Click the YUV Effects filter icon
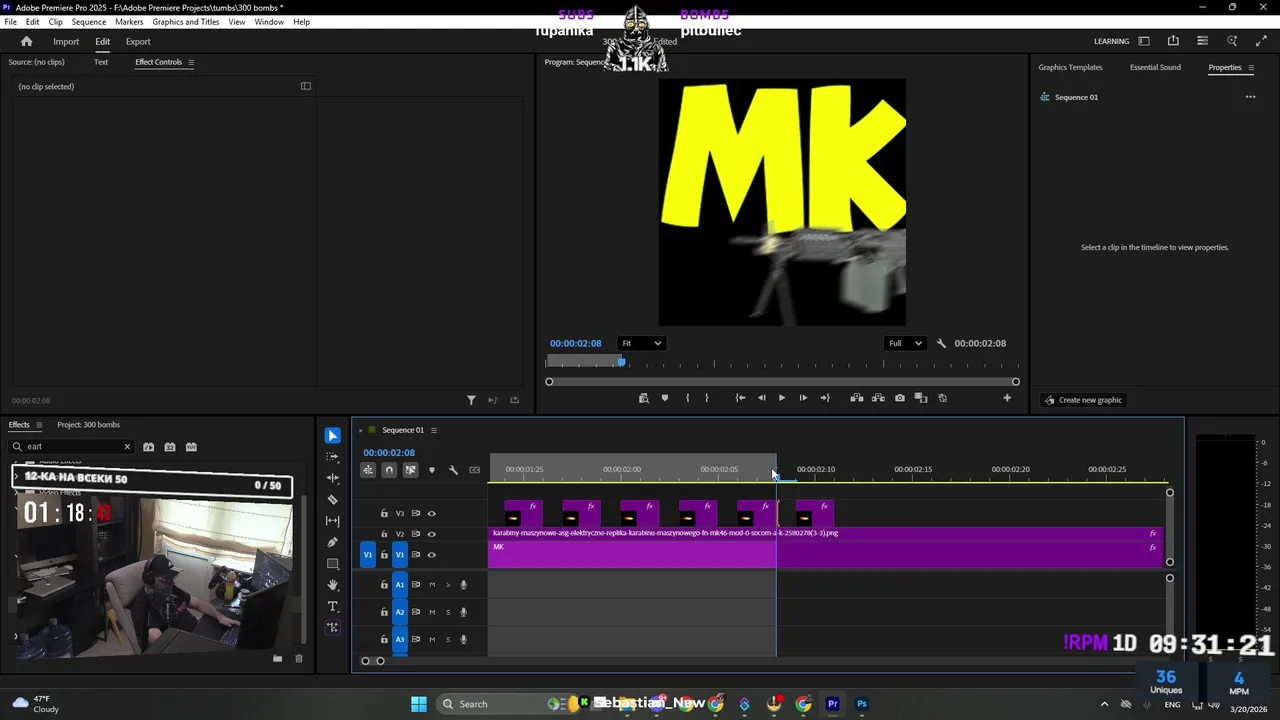Image resolution: width=1280 pixels, height=720 pixels. pyautogui.click(x=191, y=447)
